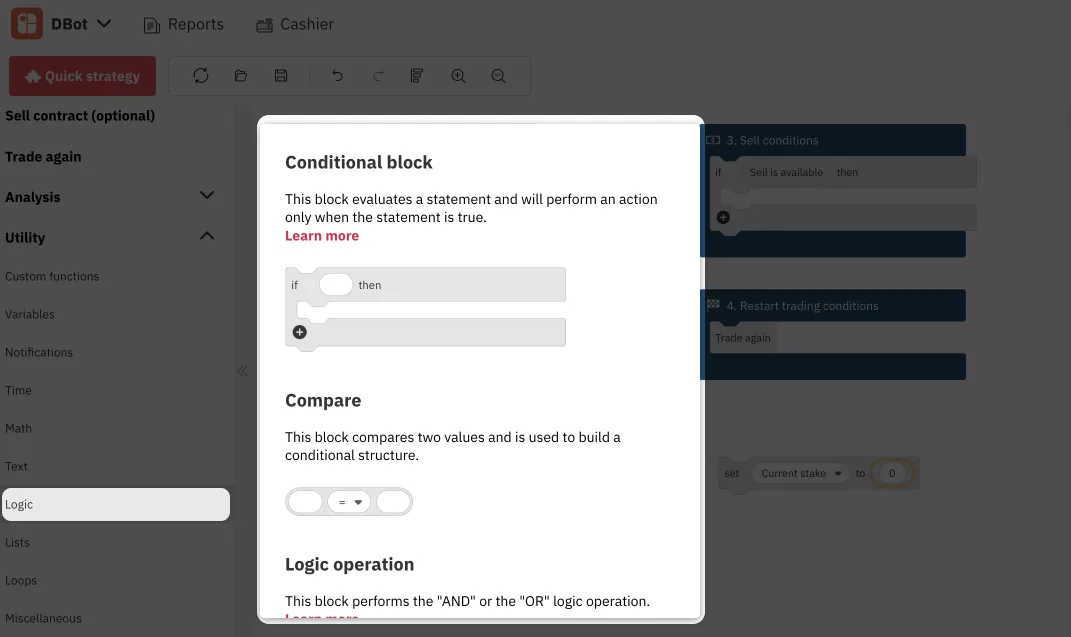Collapse the sidebar with the double-chevron arrow

tap(242, 370)
